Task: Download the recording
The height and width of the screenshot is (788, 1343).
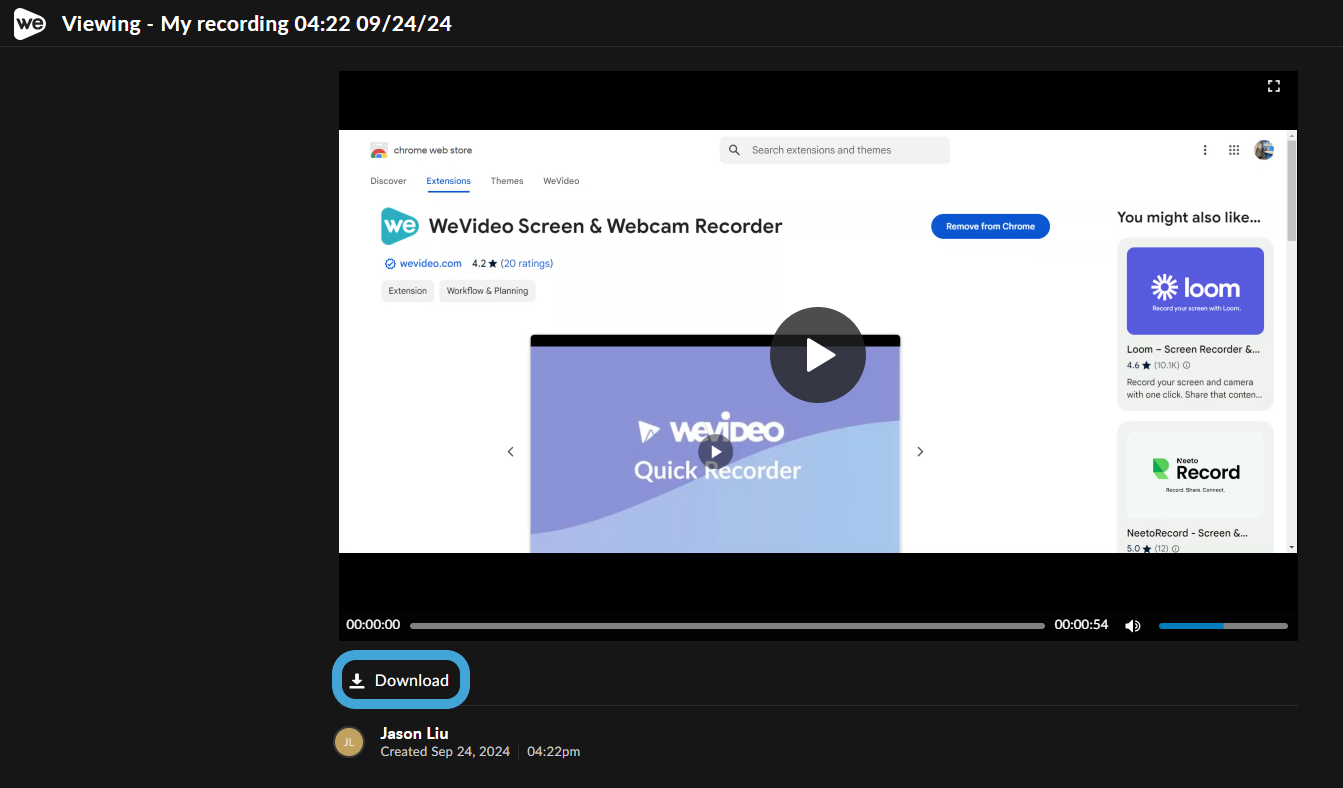Action: [401, 680]
